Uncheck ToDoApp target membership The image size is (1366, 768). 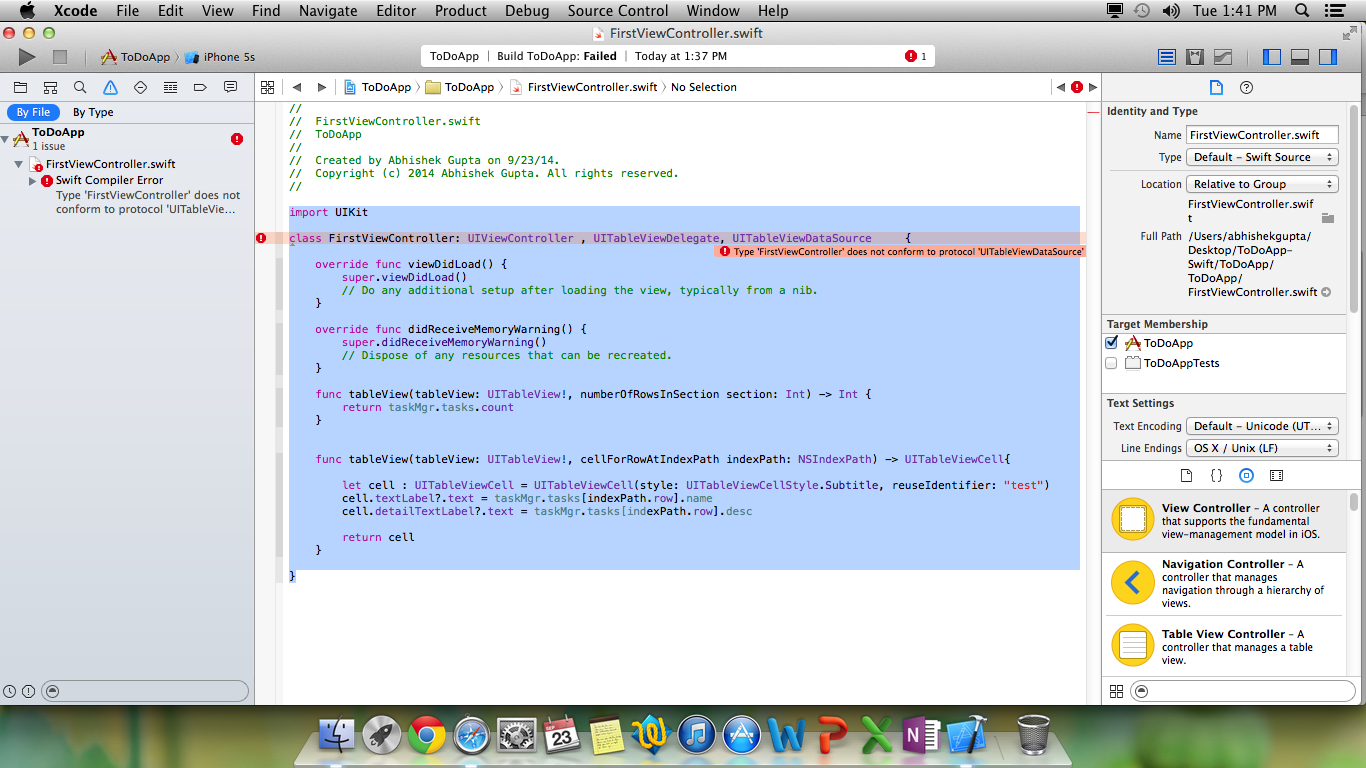point(1111,343)
